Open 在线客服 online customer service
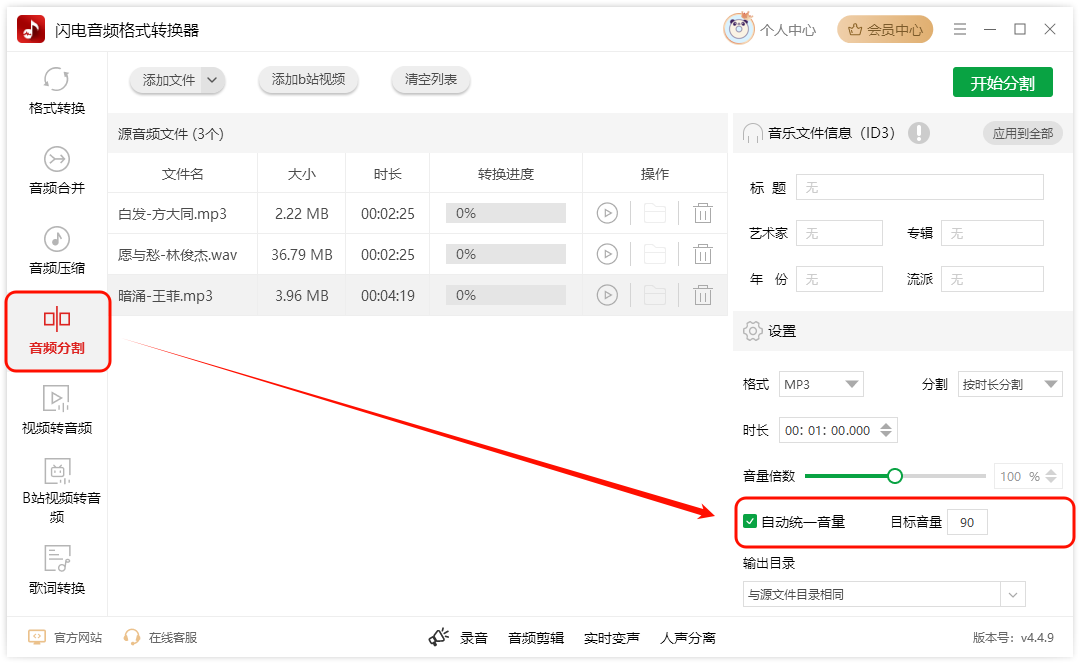The width and height of the screenshot is (1080, 664). [x=160, y=637]
